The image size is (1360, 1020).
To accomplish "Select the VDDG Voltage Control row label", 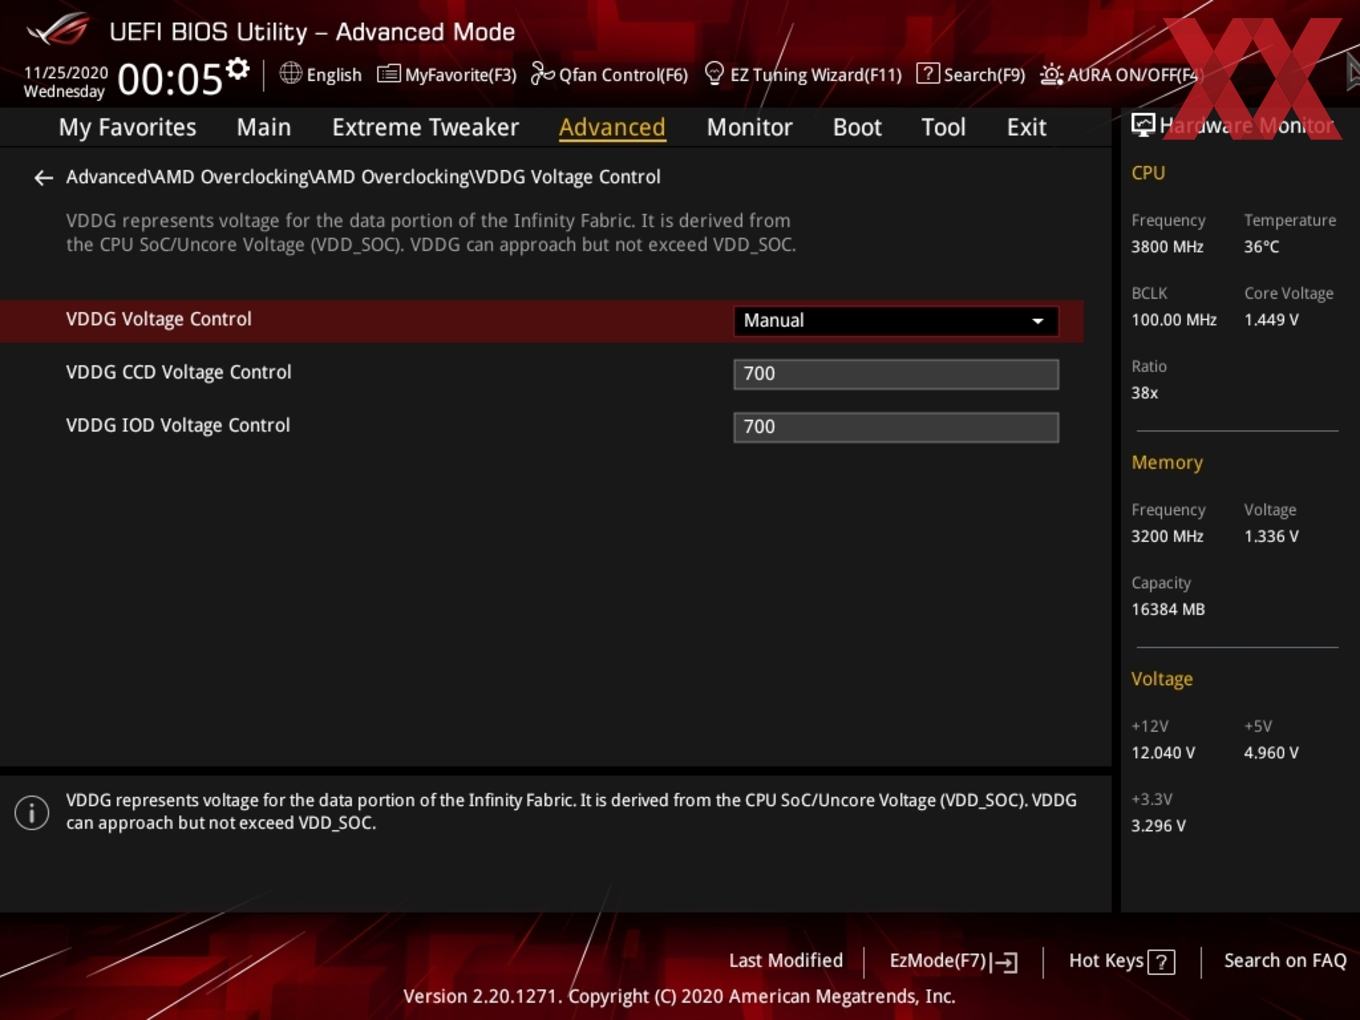I will pos(159,319).
